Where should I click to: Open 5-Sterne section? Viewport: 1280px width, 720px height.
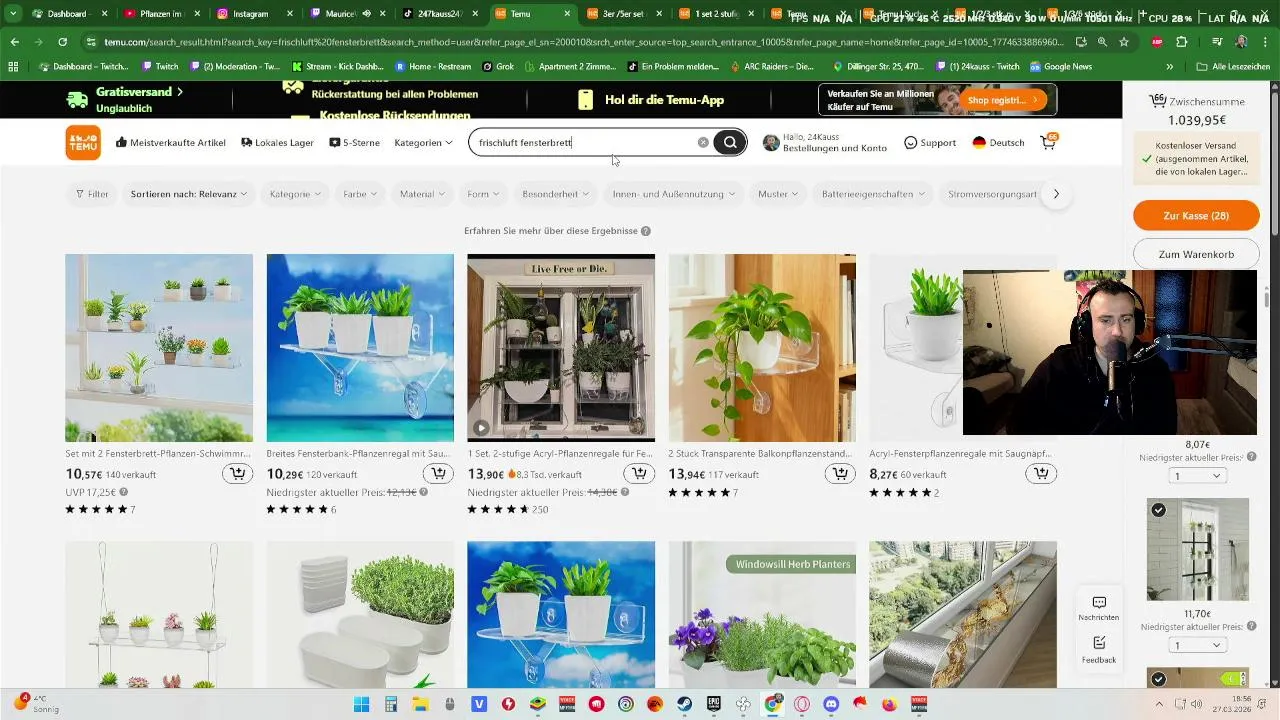pyautogui.click(x=354, y=142)
